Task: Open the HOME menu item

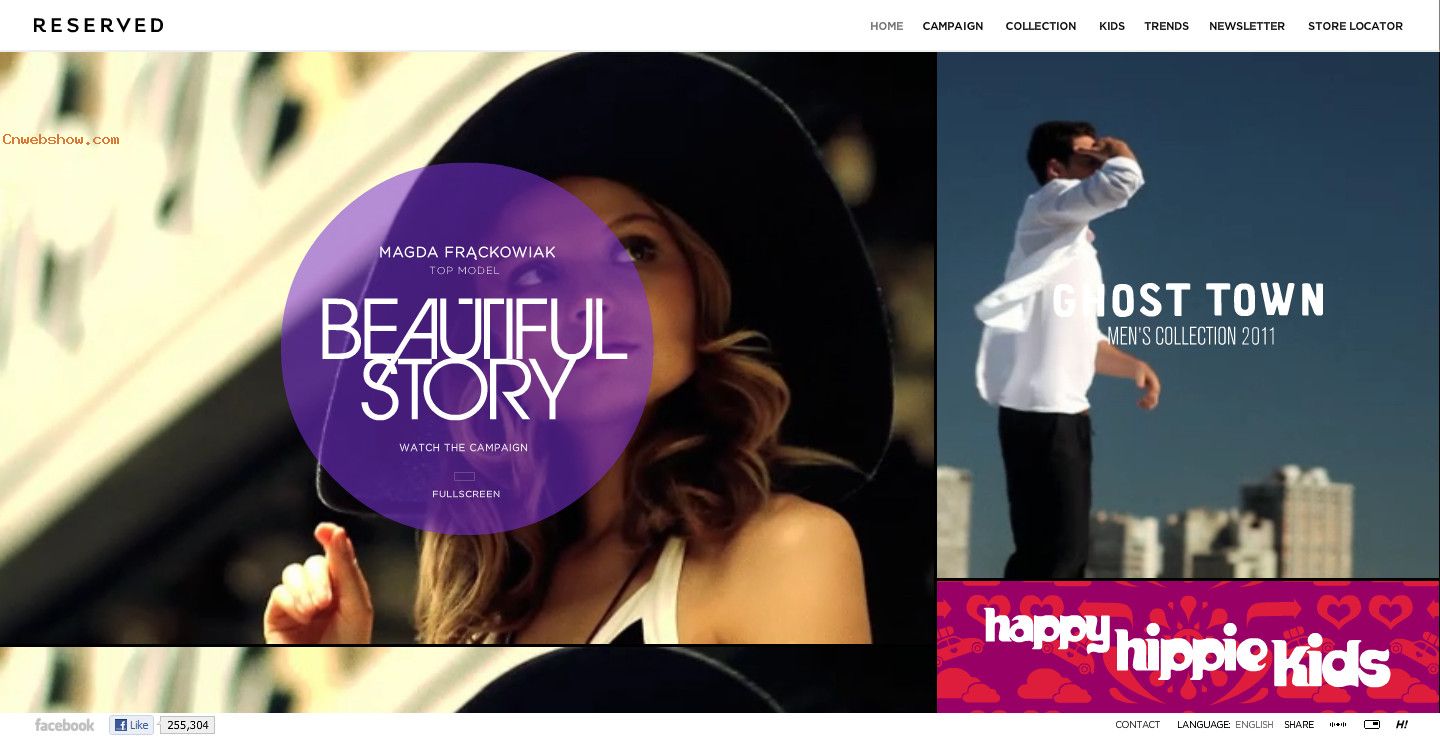Action: pos(886,26)
